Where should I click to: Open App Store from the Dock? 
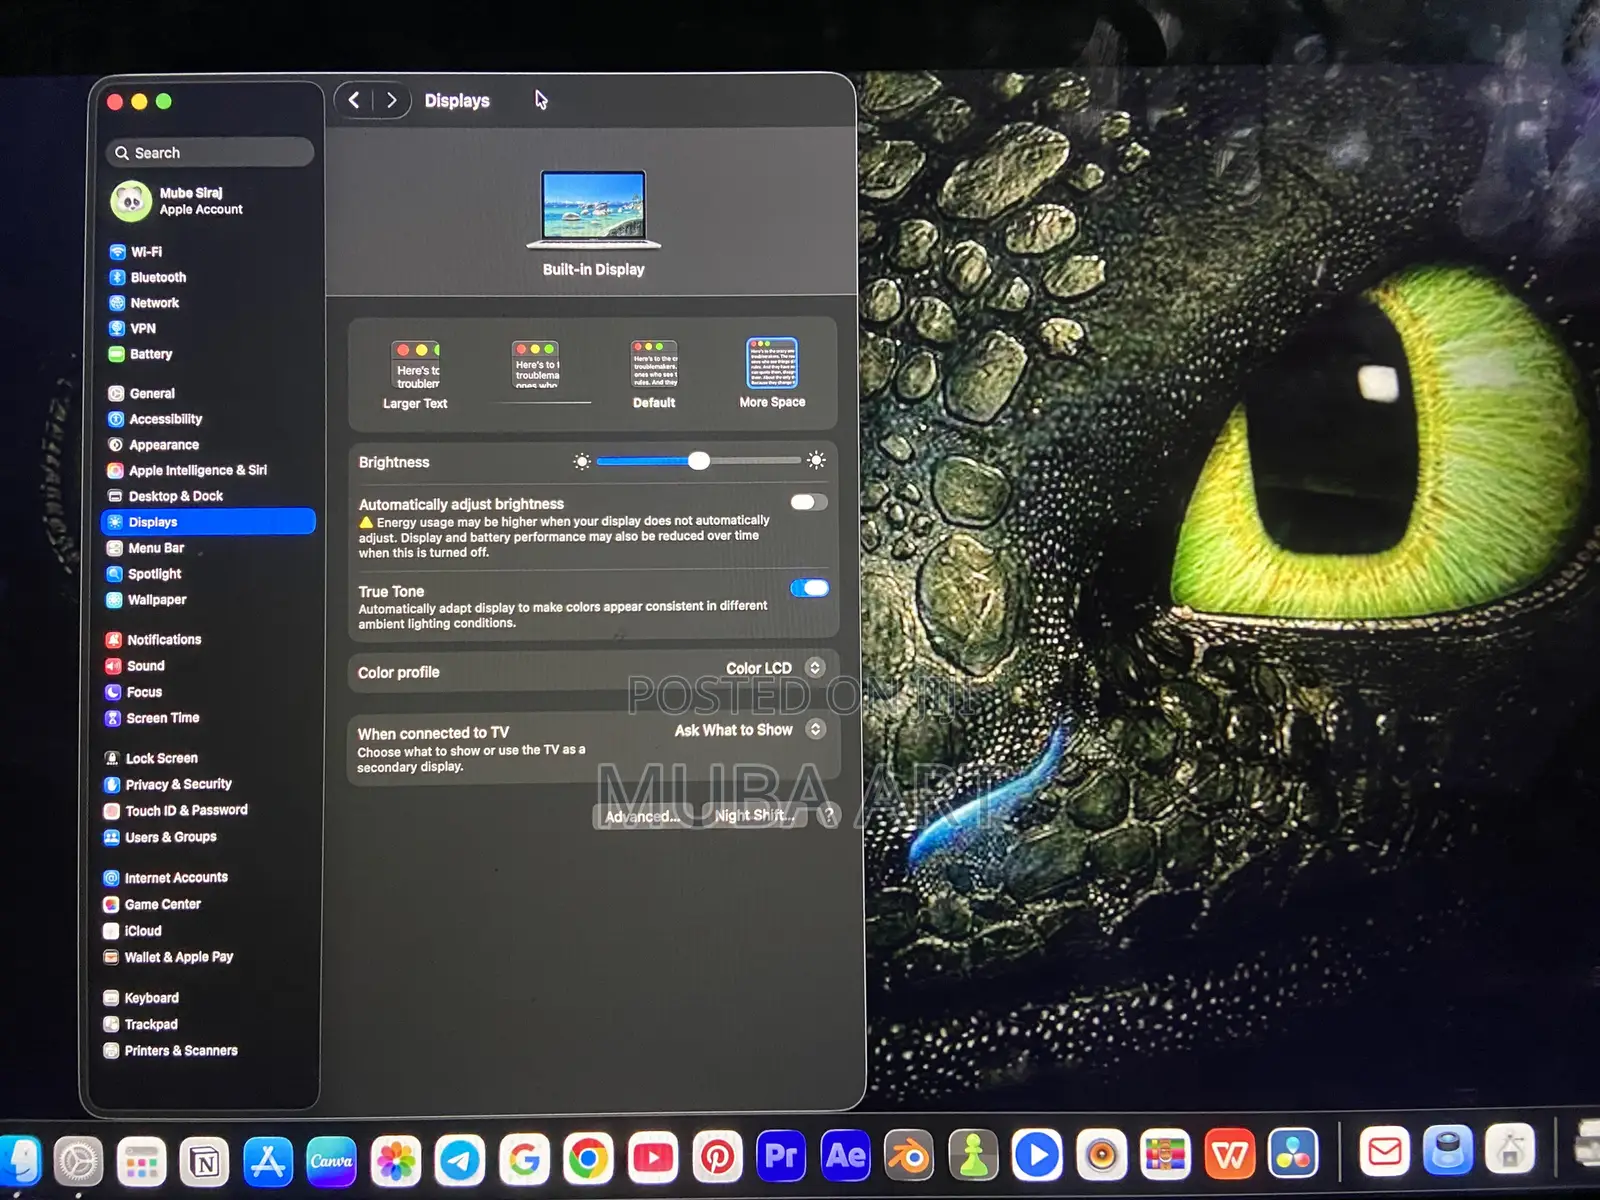[x=268, y=1160]
